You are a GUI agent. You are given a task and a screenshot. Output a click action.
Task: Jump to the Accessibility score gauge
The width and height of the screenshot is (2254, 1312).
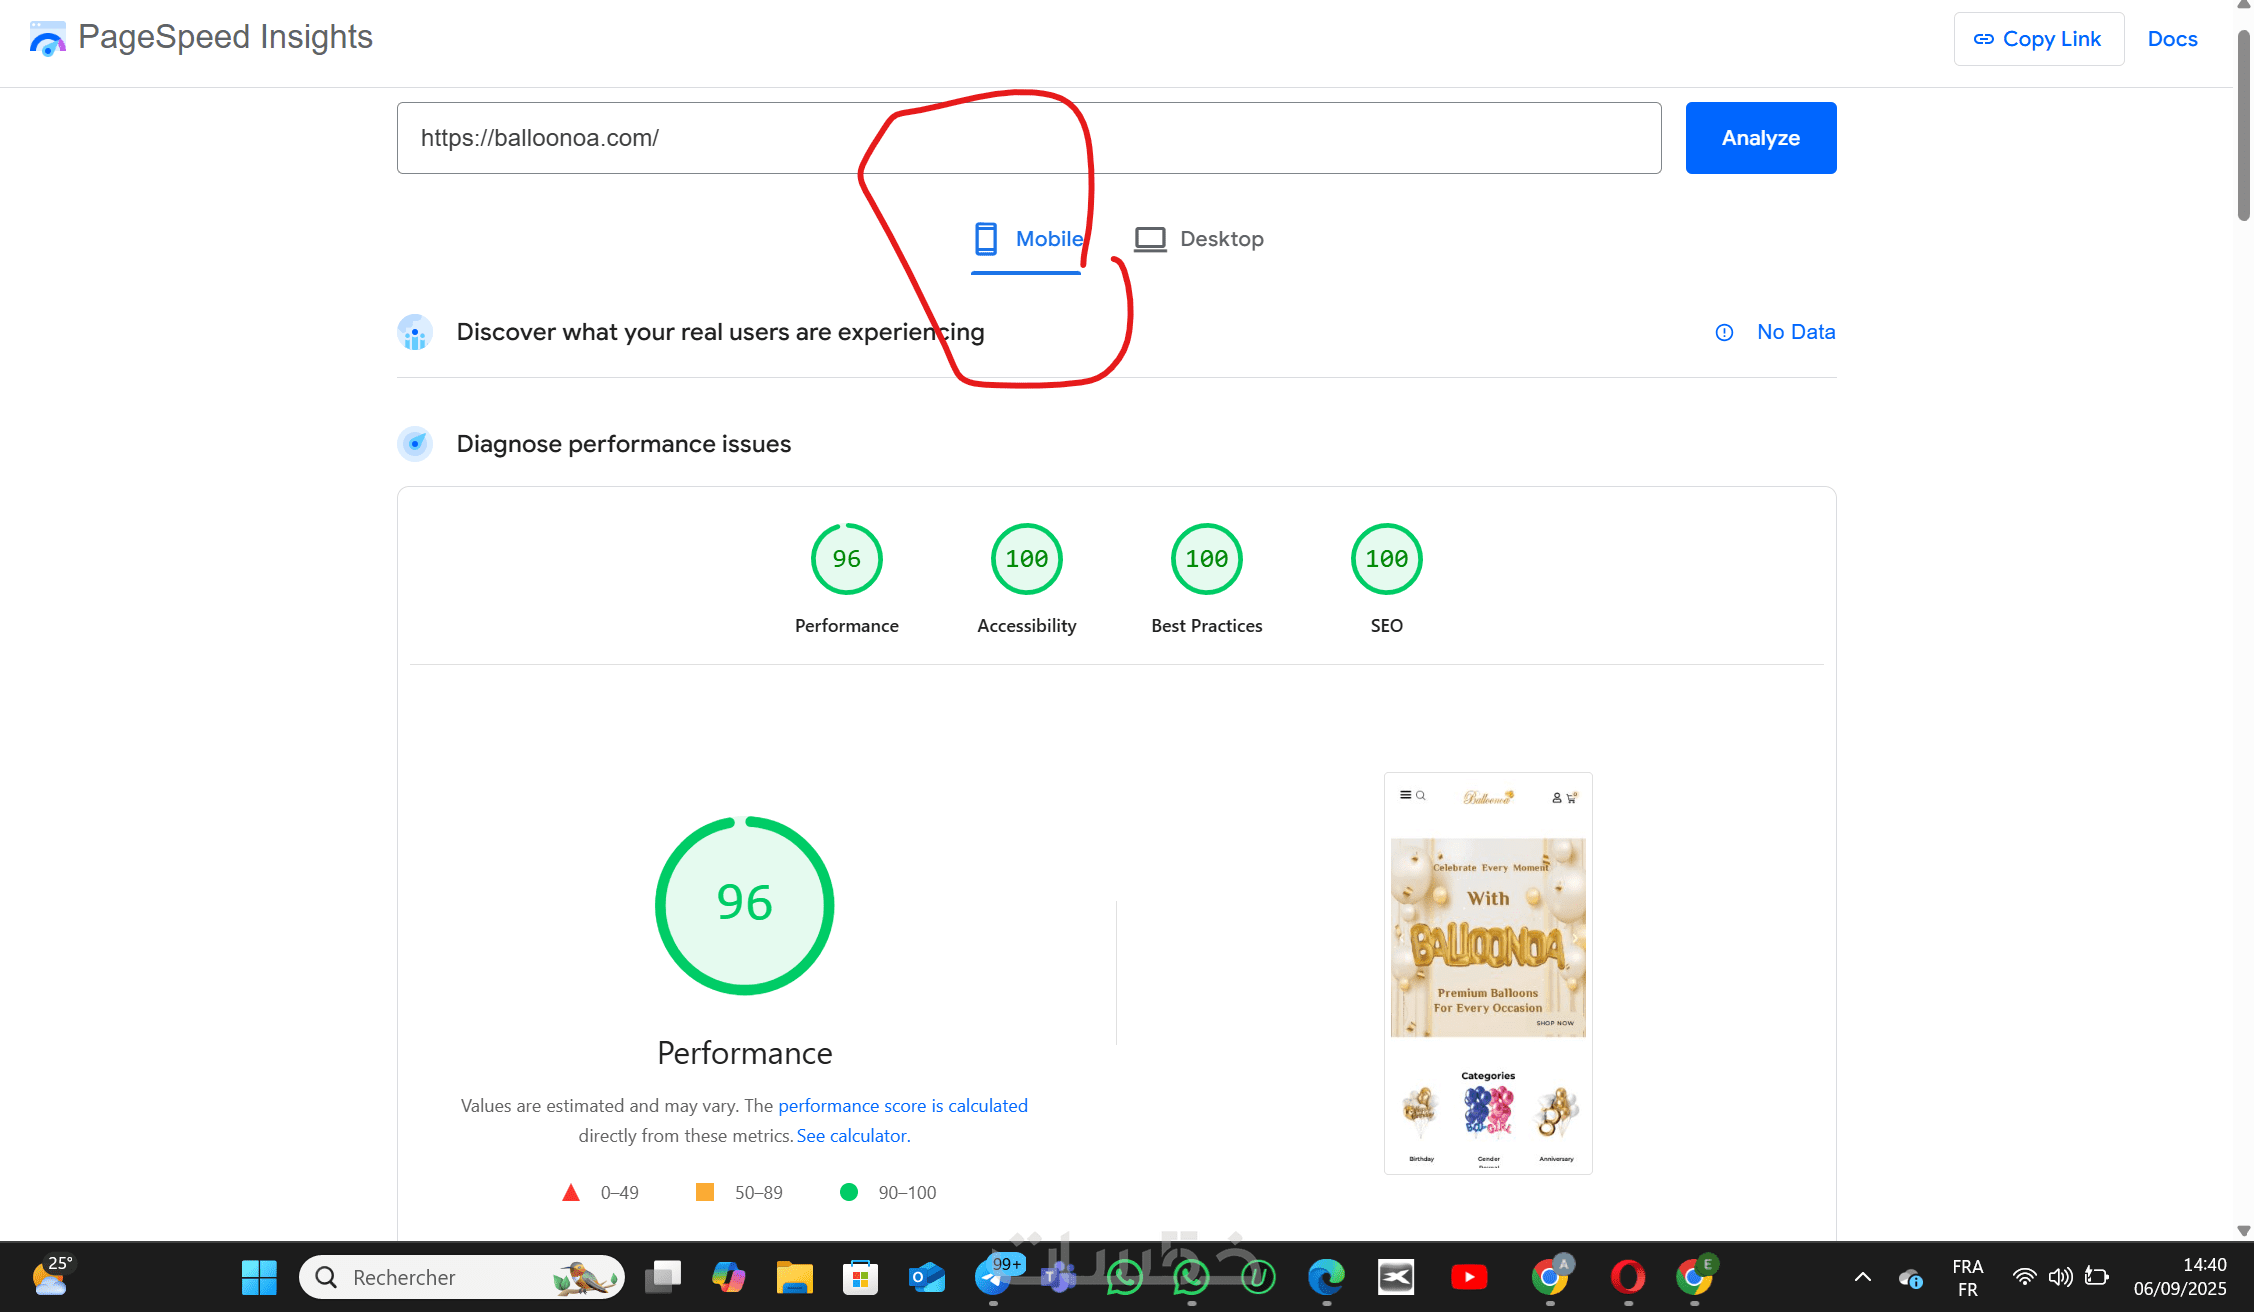[x=1026, y=559]
